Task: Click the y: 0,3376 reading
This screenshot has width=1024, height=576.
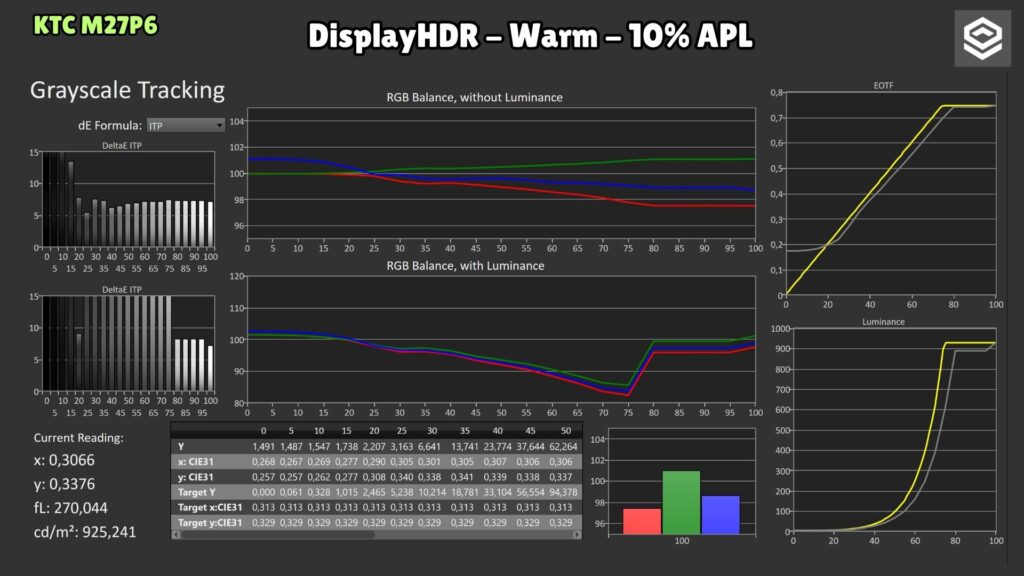Action: tap(64, 484)
